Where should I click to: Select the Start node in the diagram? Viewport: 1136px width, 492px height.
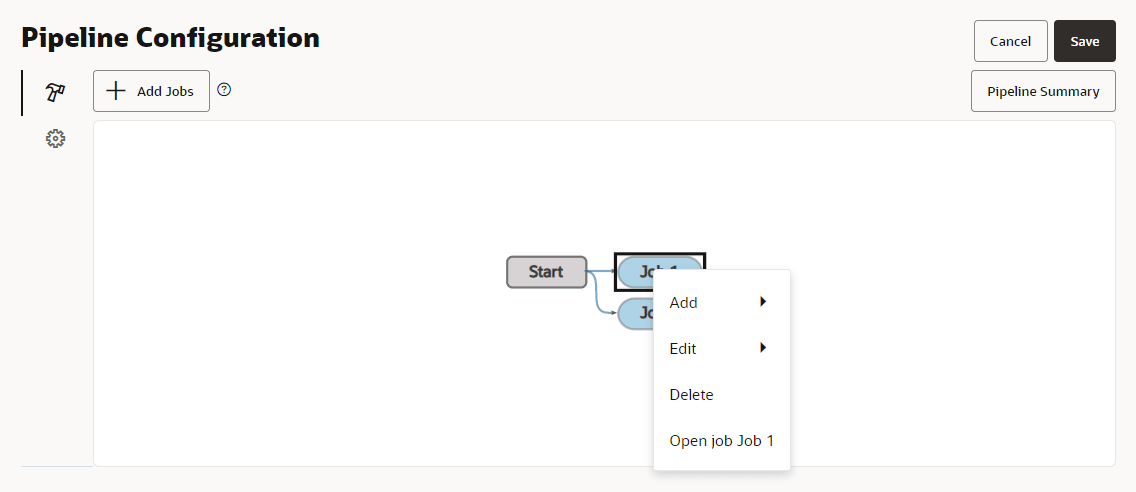pos(546,272)
